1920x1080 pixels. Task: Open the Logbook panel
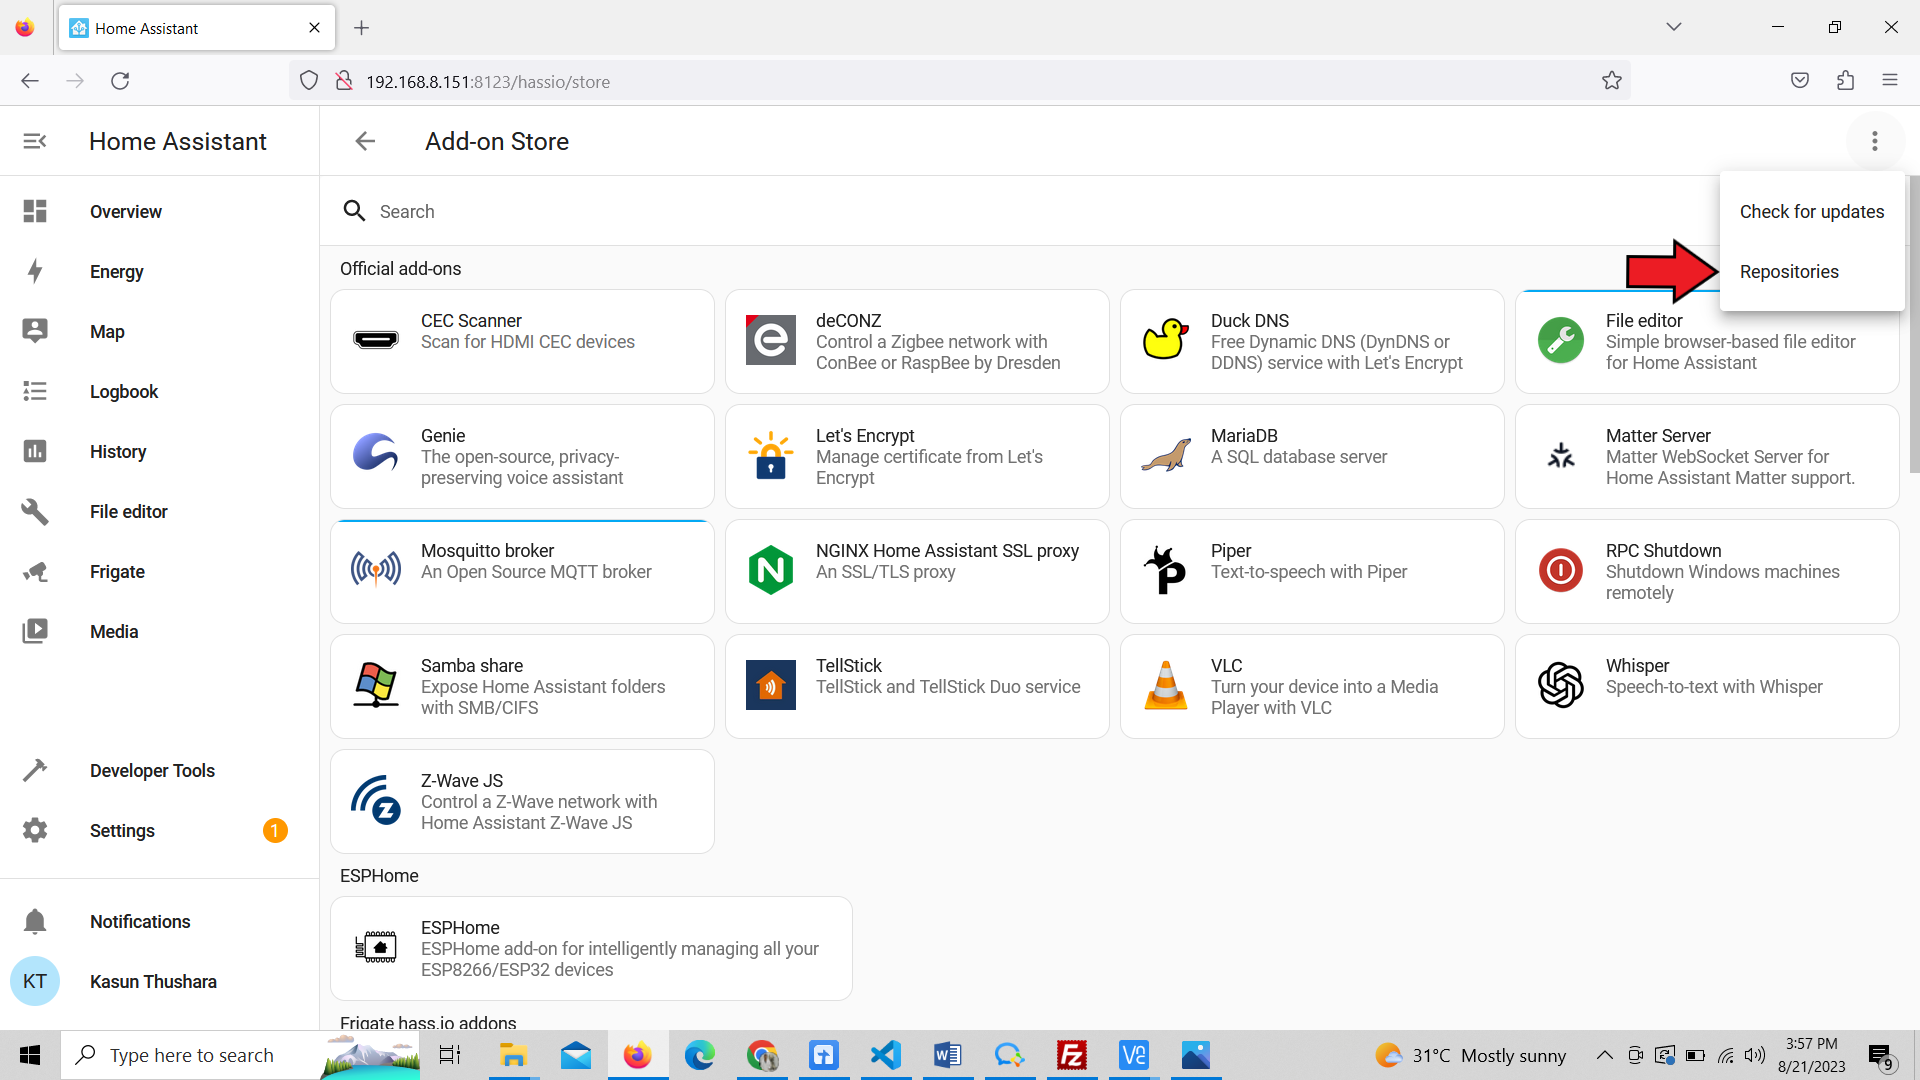(x=160, y=391)
